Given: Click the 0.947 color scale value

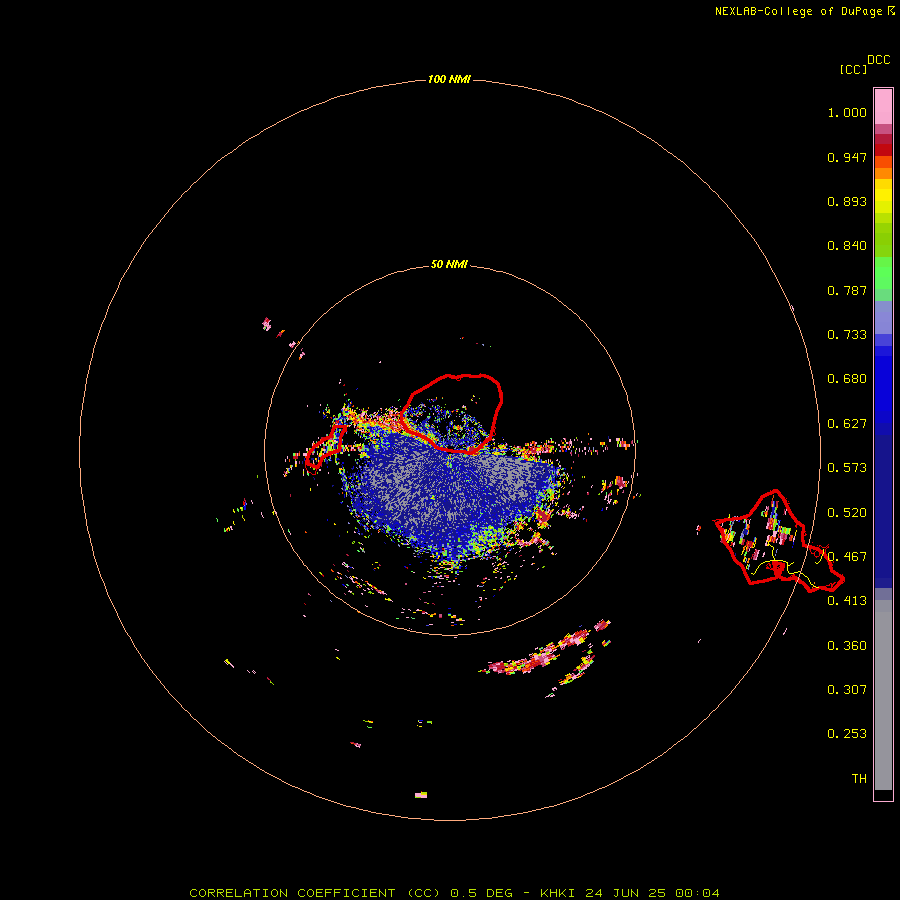Looking at the screenshot, I should tap(847, 157).
